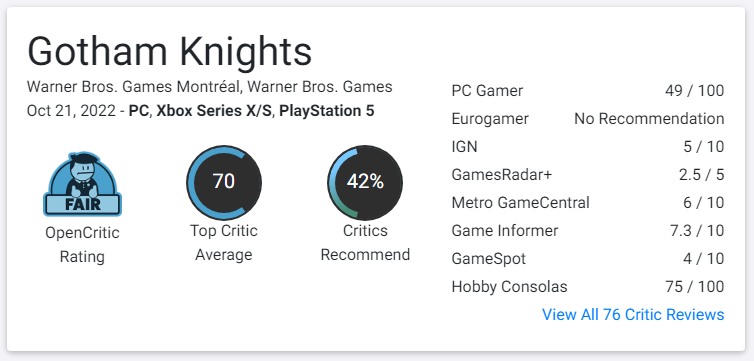Open the Gotham Knights title

(170, 51)
